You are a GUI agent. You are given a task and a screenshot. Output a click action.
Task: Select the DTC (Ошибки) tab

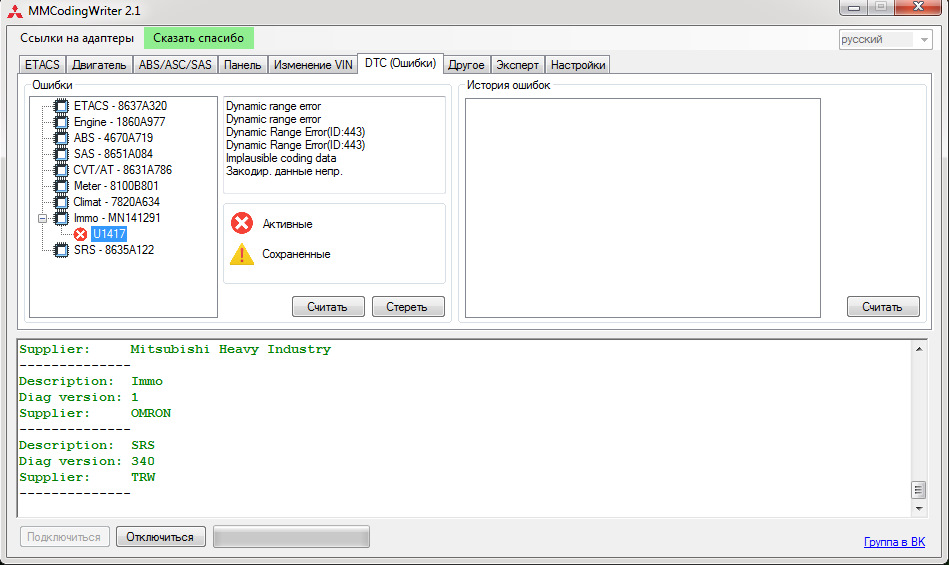click(x=400, y=63)
